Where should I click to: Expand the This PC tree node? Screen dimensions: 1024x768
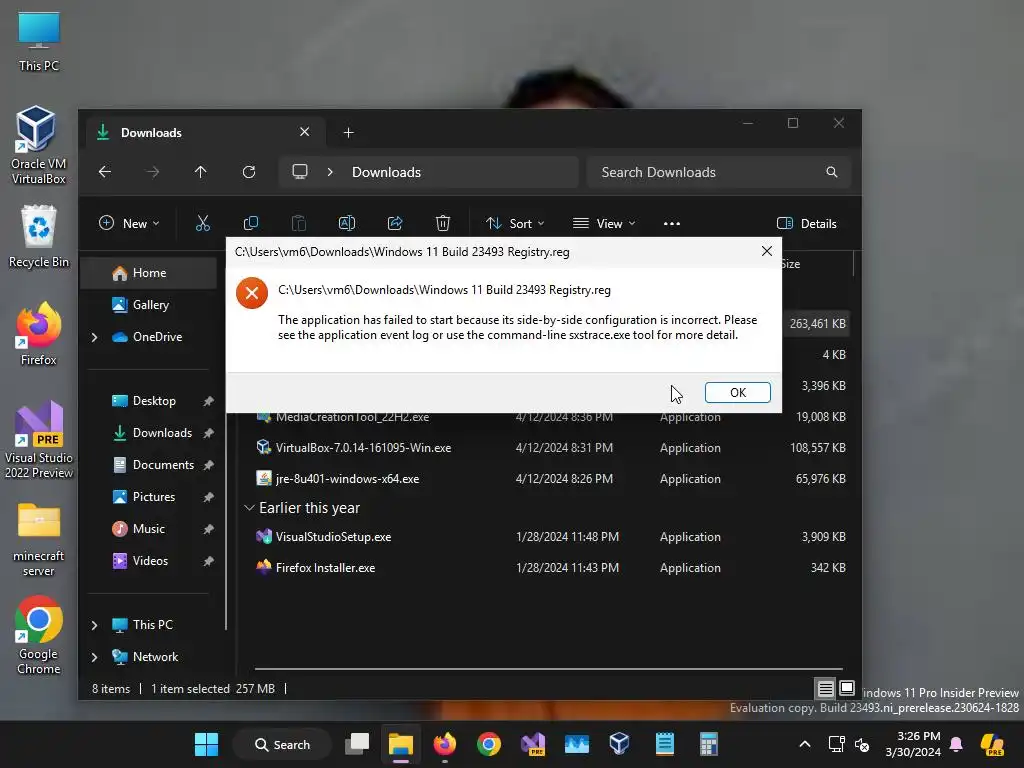coord(95,625)
